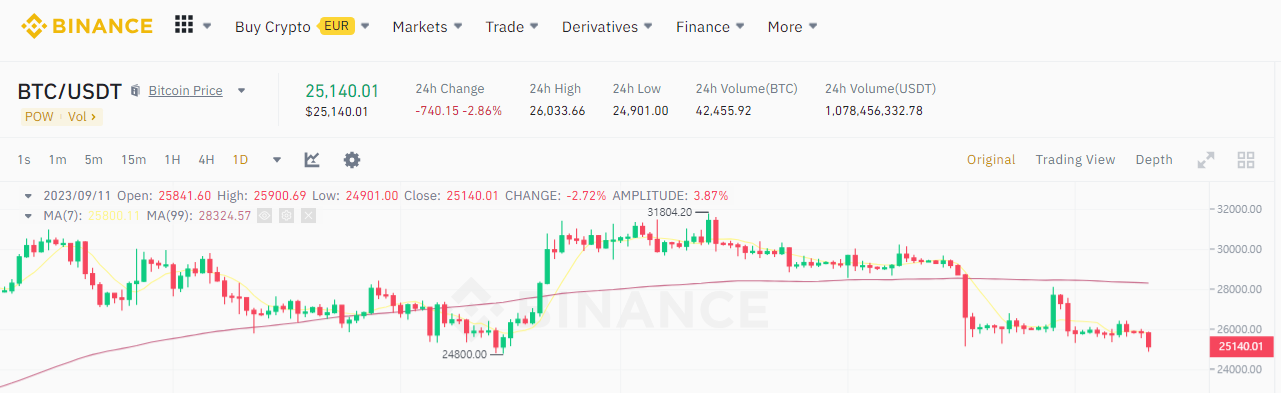Switch to Trading View chart tab
1281x393 pixels.
(1075, 160)
